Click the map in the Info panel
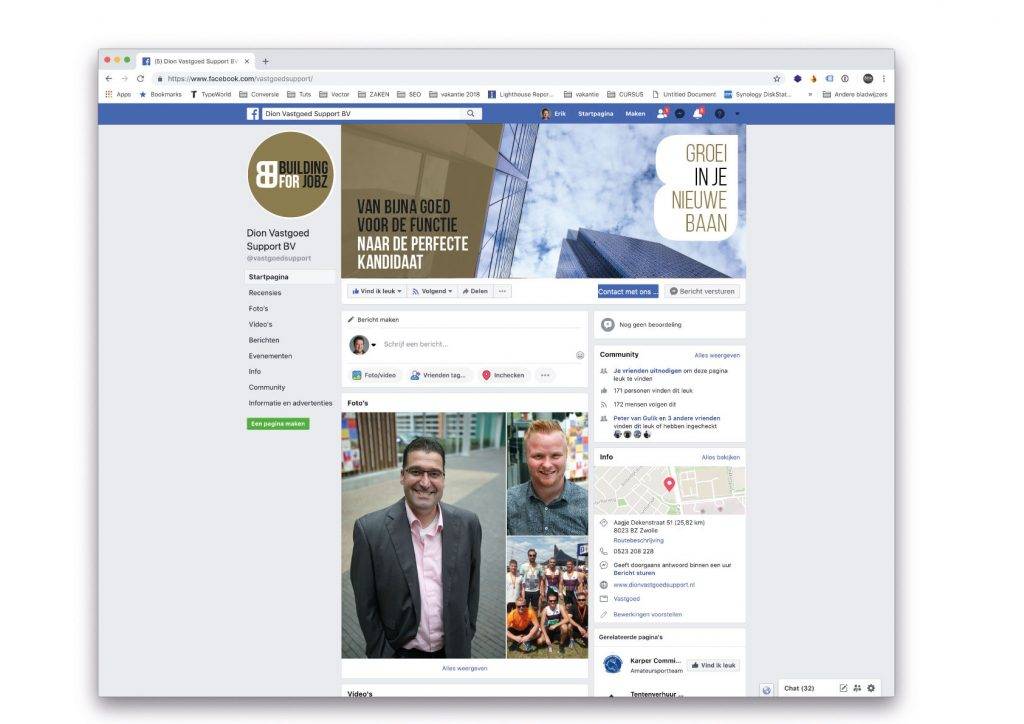Screen dimensions: 1024x724 coord(669,490)
